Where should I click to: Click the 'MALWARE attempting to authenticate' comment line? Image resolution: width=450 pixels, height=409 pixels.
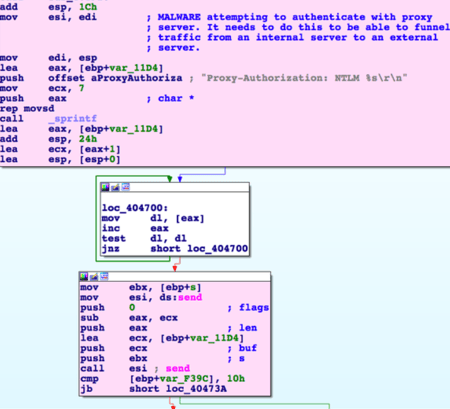click(x=289, y=17)
